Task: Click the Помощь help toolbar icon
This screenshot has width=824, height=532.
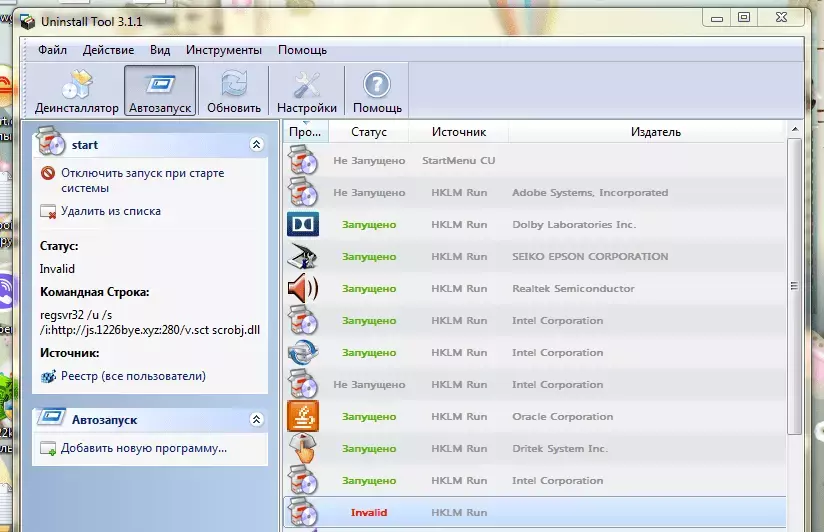Action: coord(377,90)
